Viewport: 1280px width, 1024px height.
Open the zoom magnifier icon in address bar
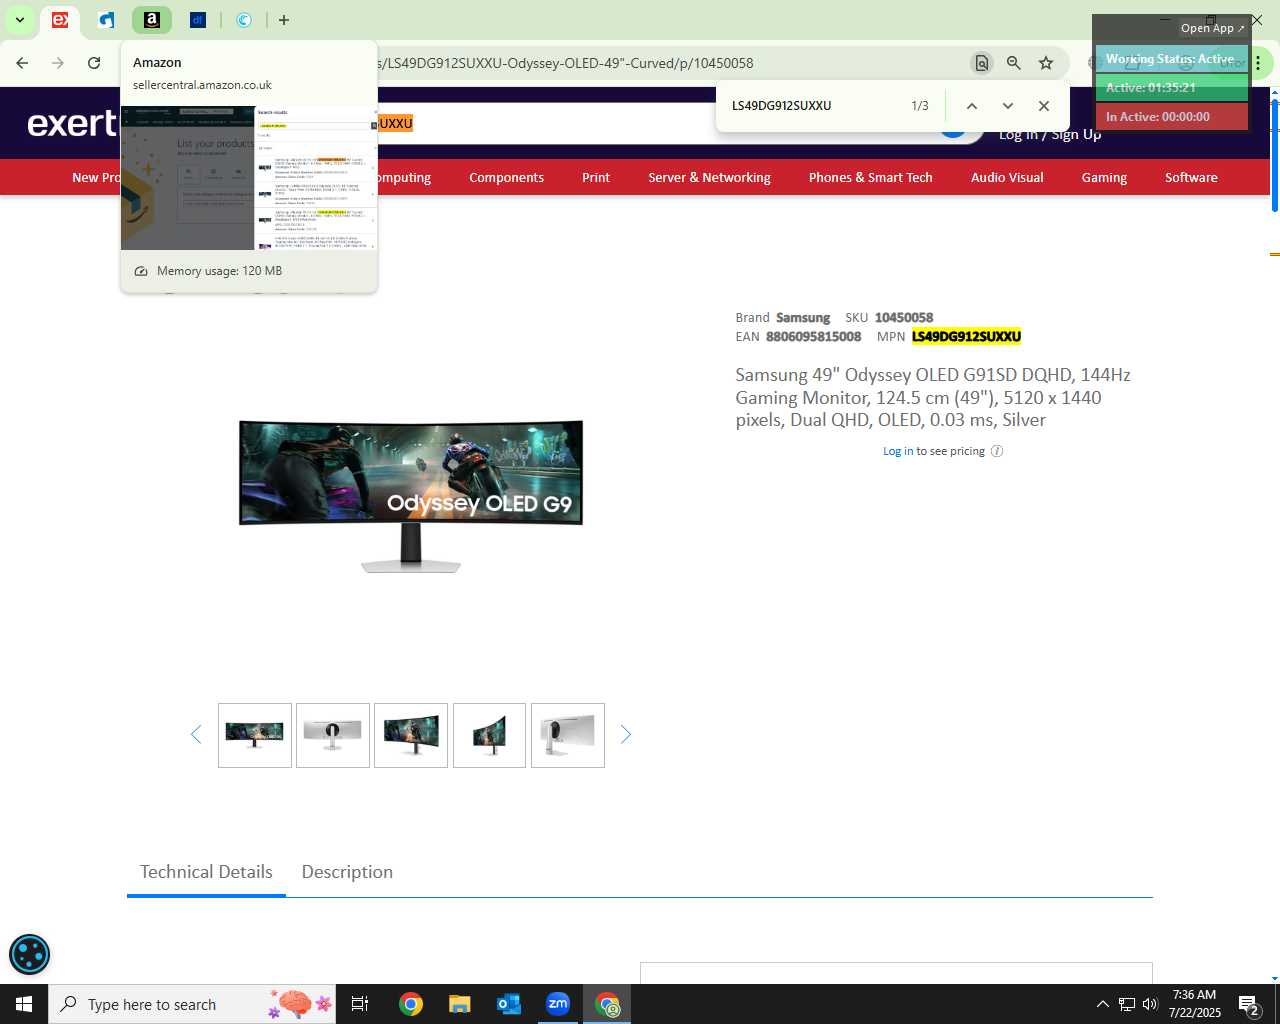[1014, 63]
